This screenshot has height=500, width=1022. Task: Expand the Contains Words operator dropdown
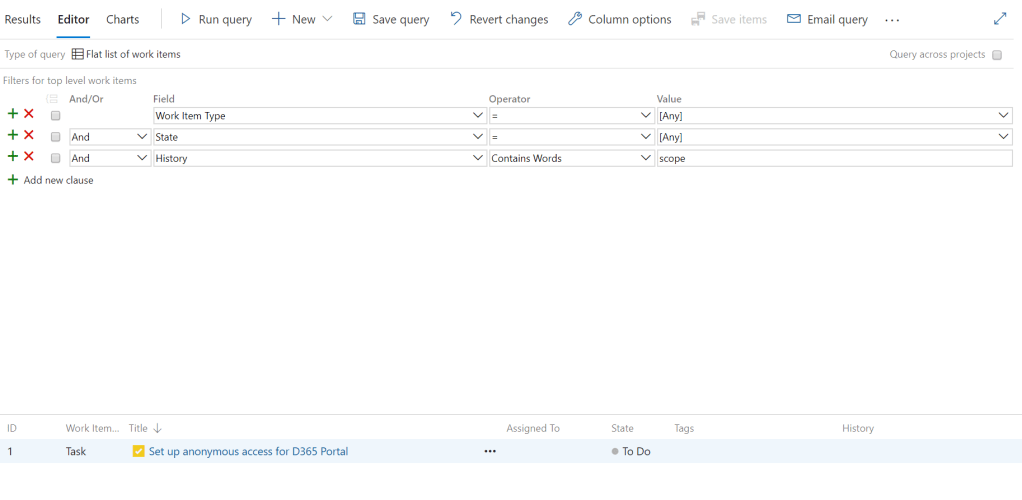click(x=645, y=158)
